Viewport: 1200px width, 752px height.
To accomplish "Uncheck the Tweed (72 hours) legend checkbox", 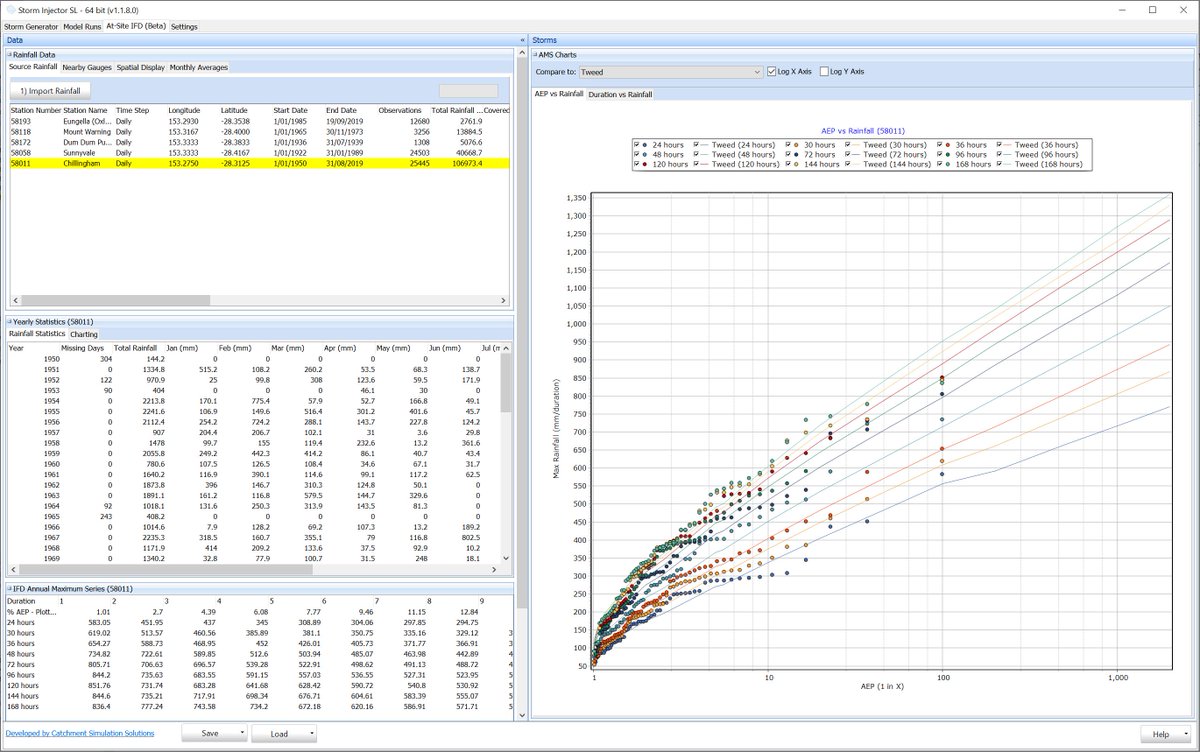I will 849,155.
